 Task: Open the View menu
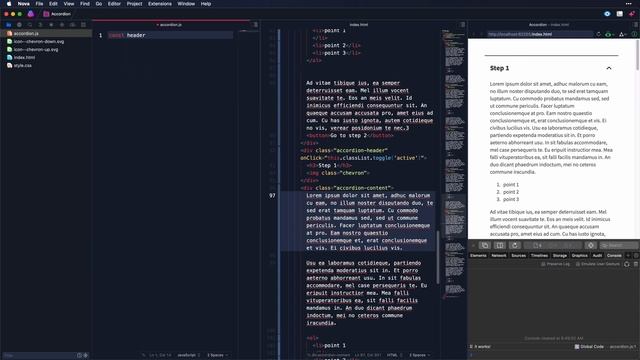(x=69, y=4)
